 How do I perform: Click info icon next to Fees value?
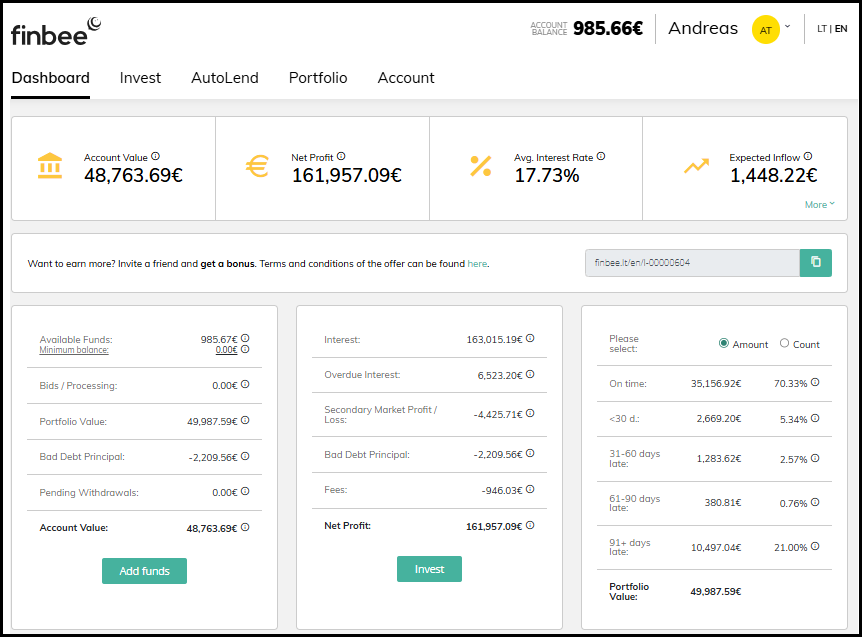[x=530, y=489]
